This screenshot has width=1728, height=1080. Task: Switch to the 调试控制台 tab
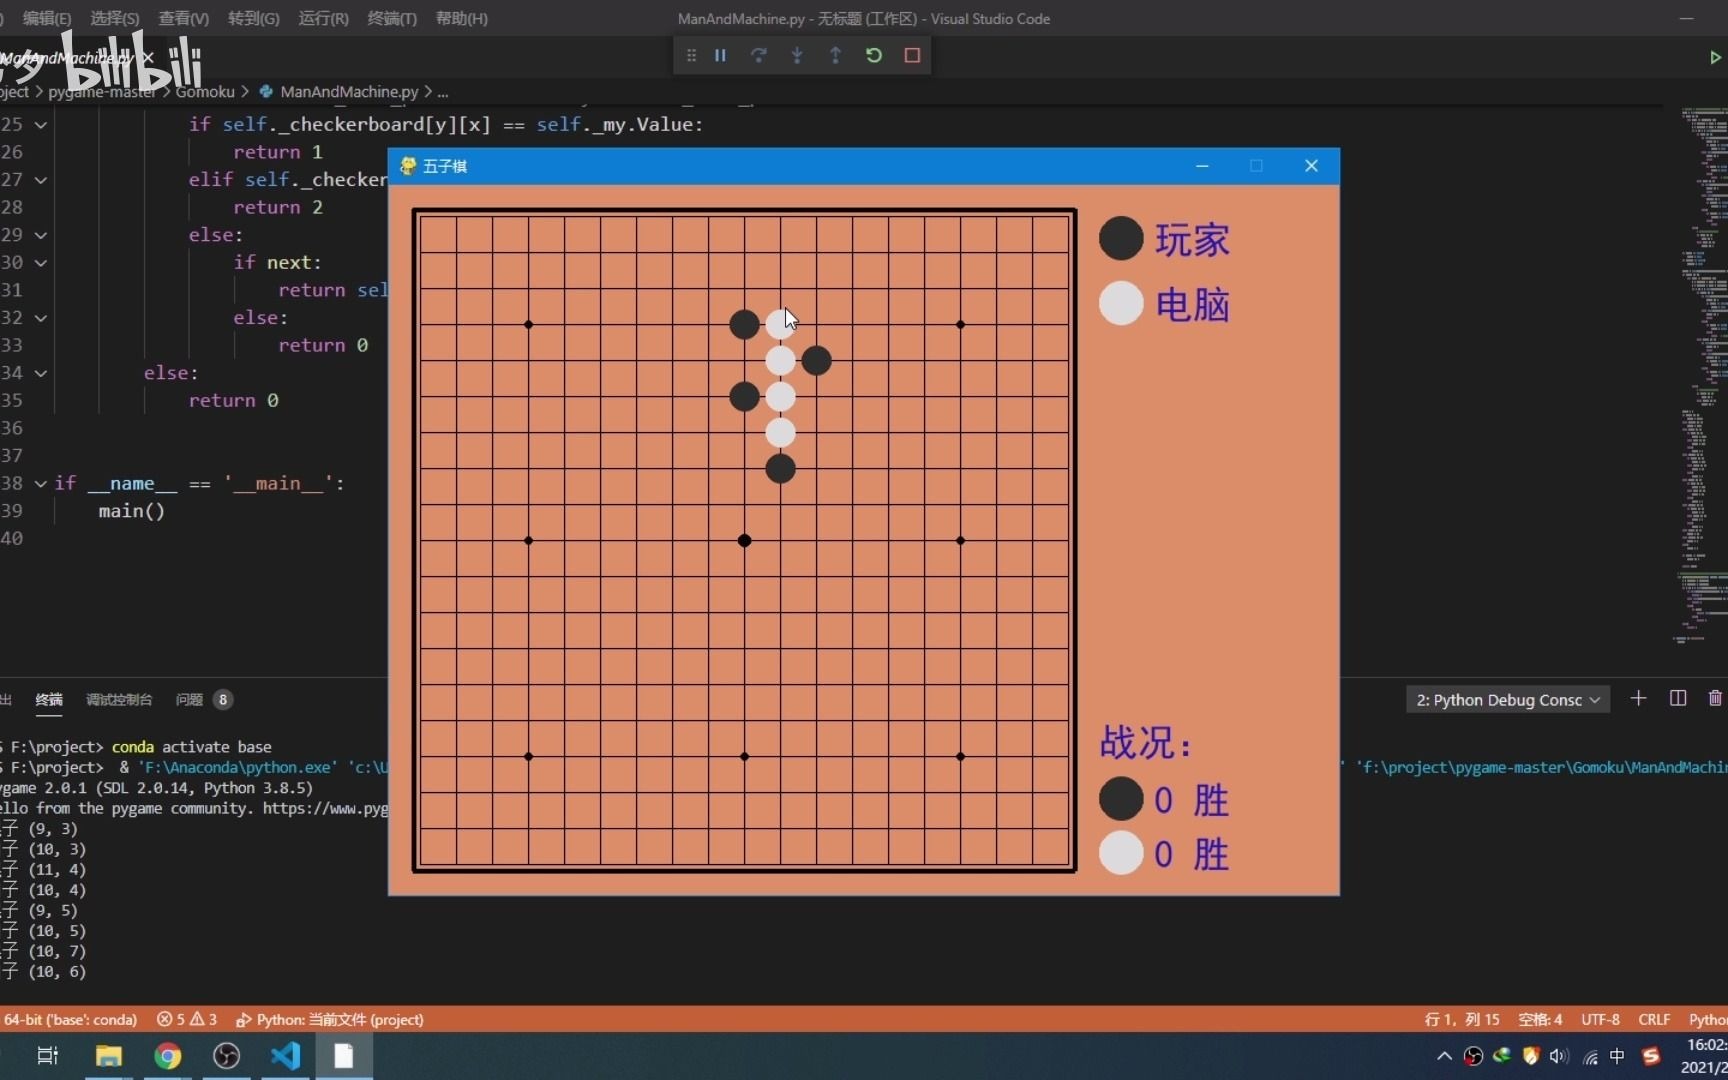[119, 699]
